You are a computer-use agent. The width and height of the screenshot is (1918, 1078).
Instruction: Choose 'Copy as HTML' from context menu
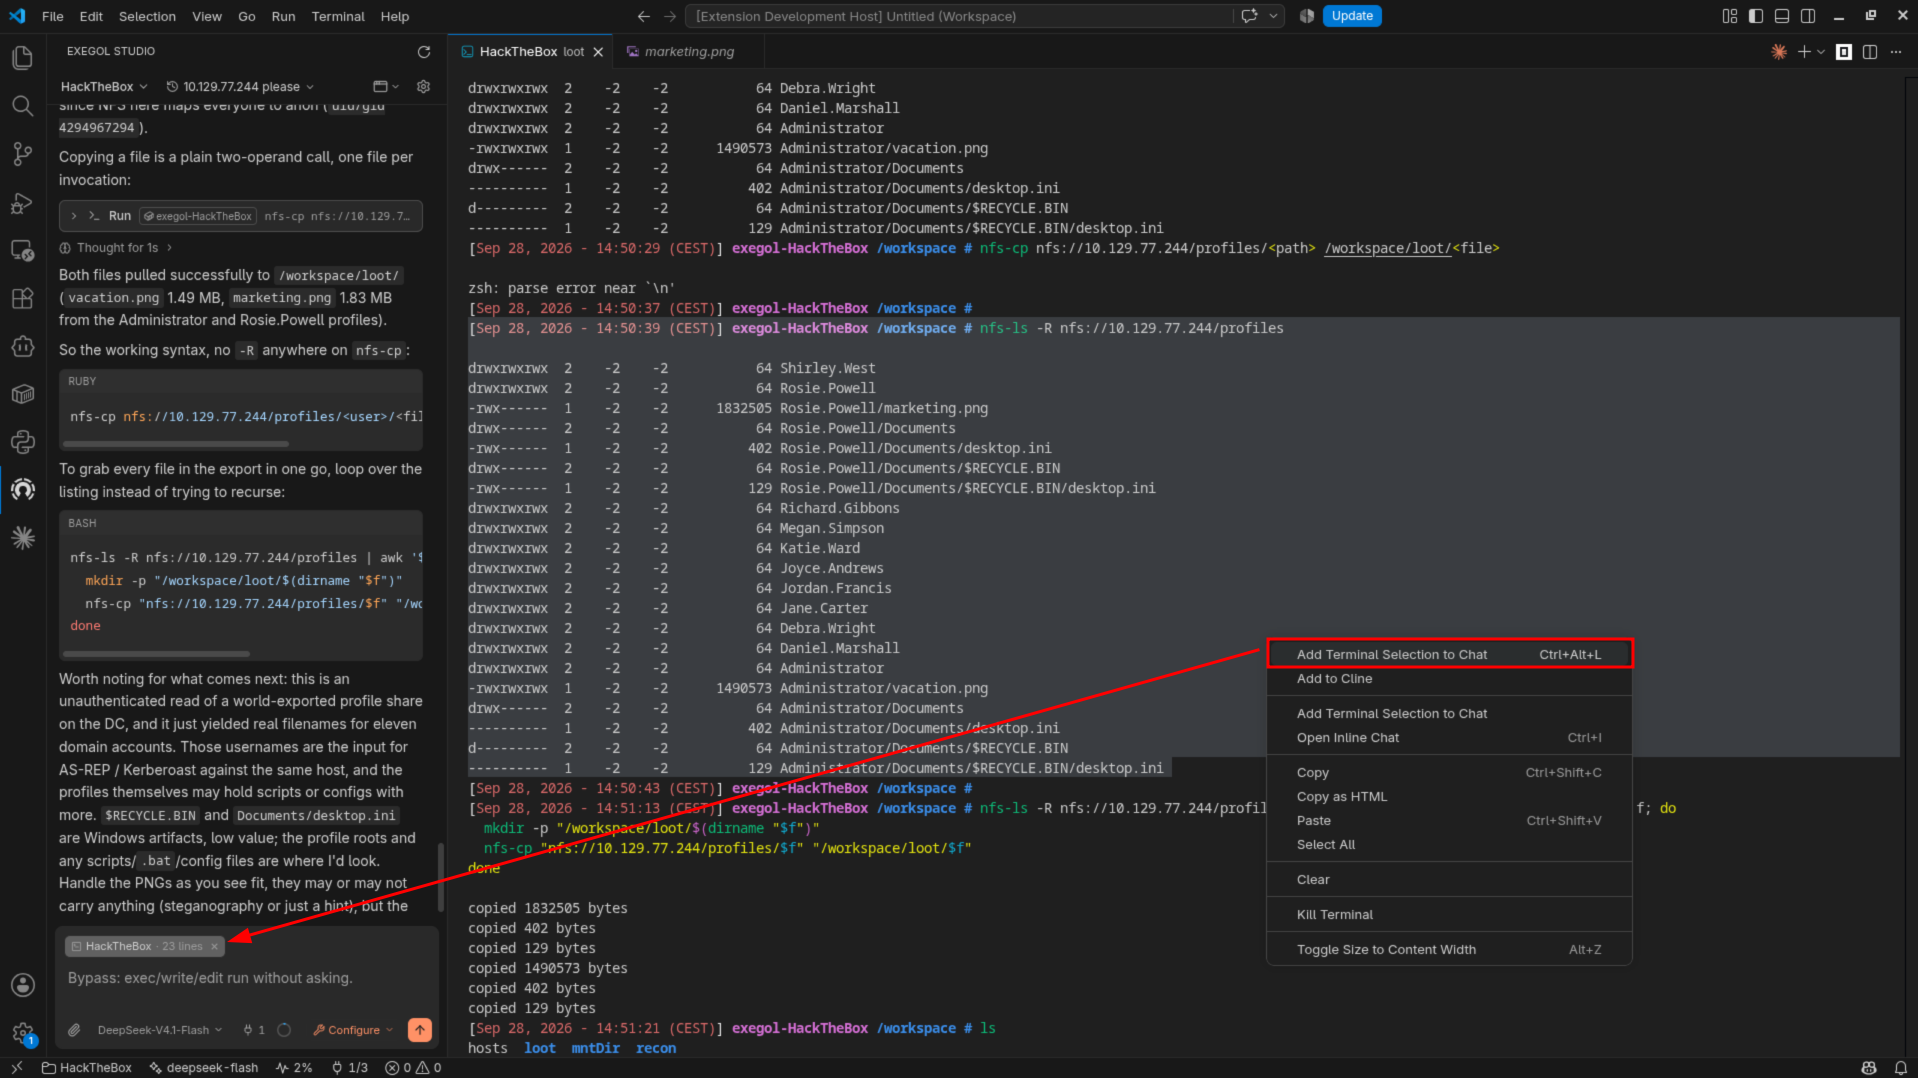1449,797
